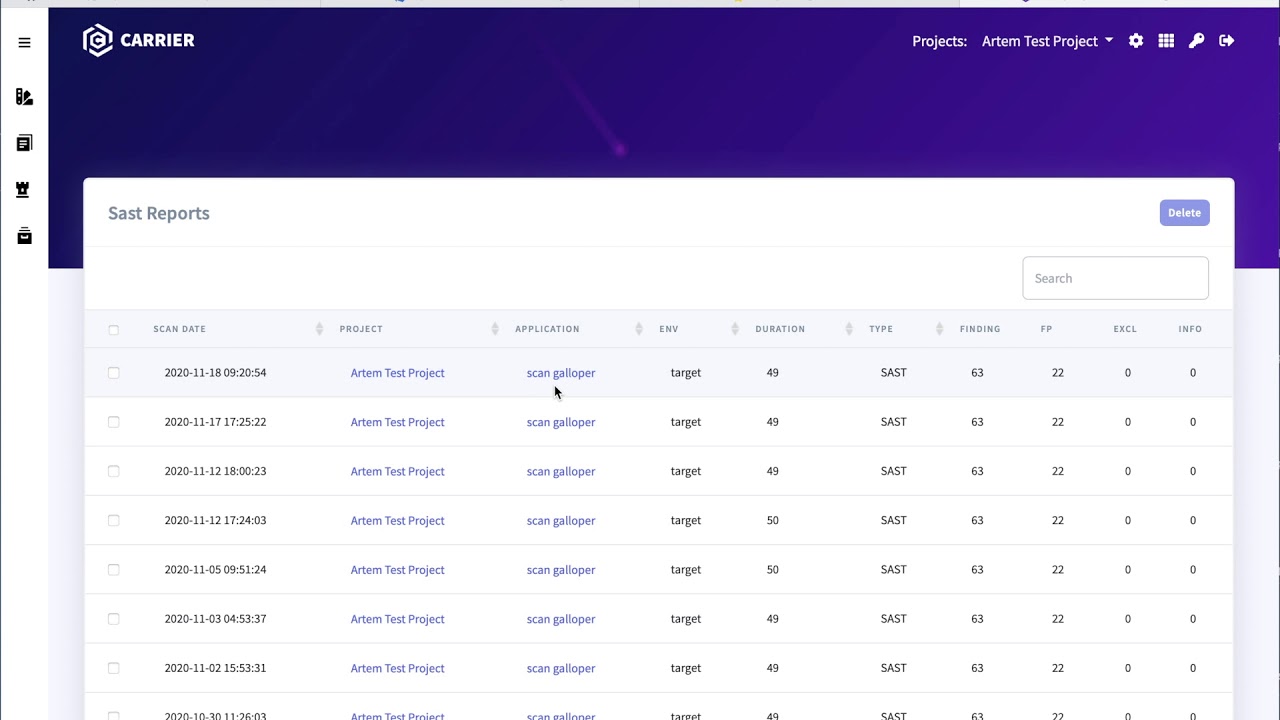This screenshot has width=1280, height=720.
Task: Check the 2020-11-02 15:53:31 row checkbox
Action: pos(113,668)
